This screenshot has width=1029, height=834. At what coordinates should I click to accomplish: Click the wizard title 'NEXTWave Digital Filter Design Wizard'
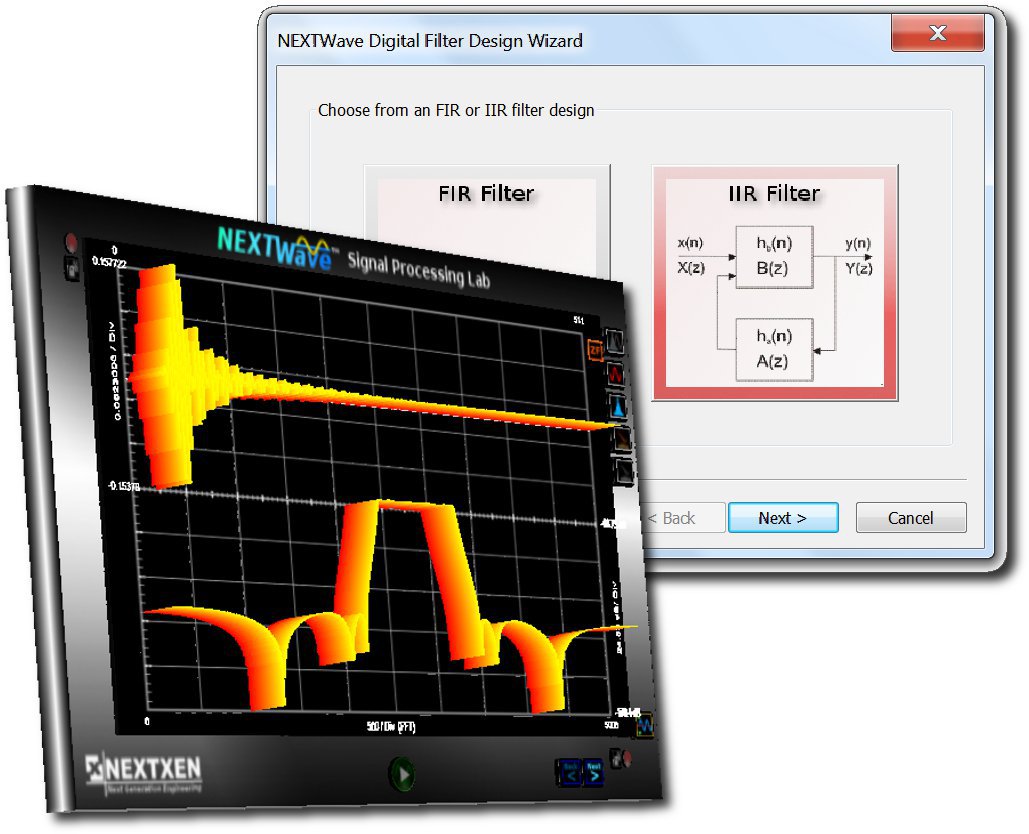pyautogui.click(x=430, y=41)
